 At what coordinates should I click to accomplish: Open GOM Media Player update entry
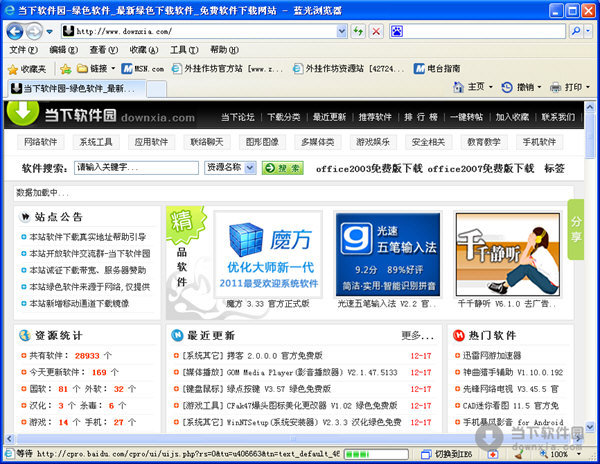tap(289, 372)
